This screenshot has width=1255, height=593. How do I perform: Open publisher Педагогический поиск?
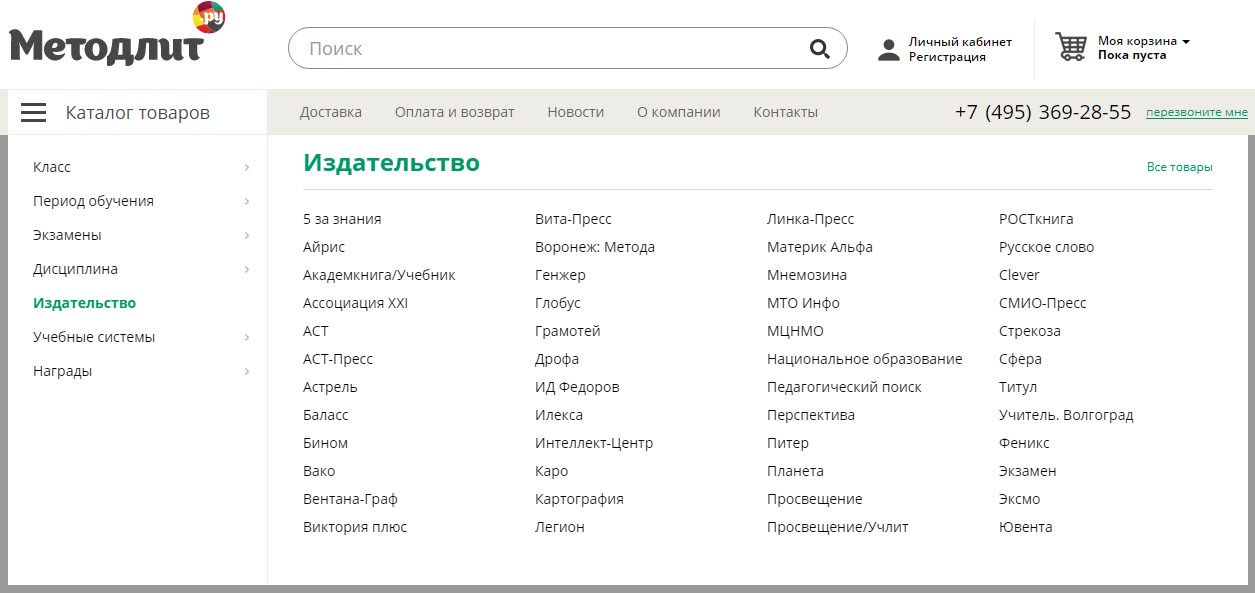tap(844, 387)
